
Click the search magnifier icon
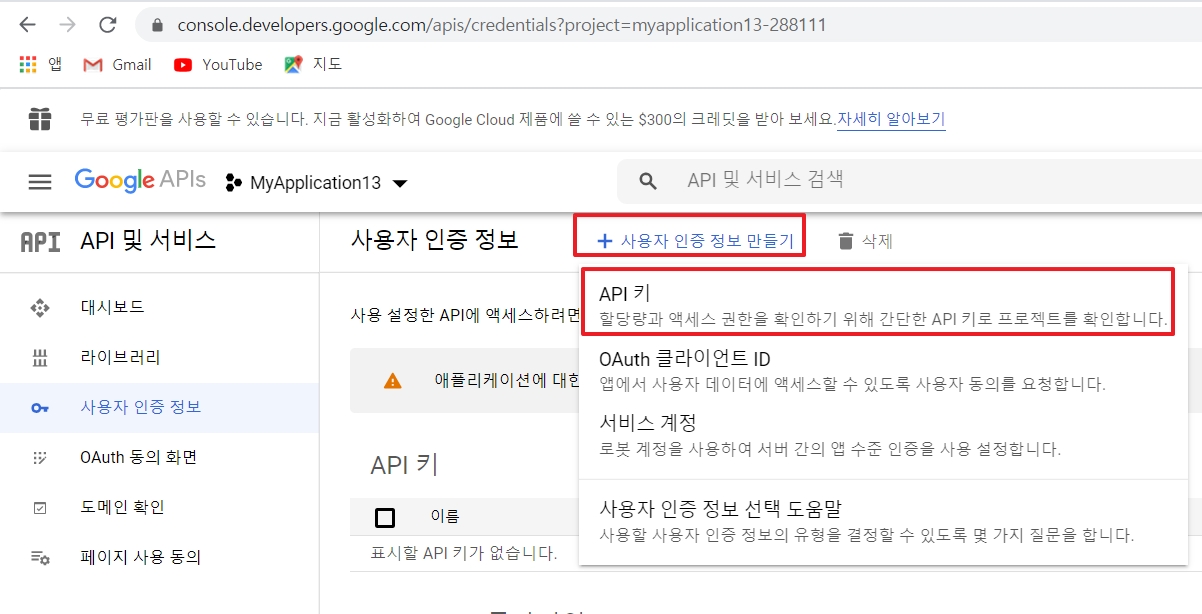(648, 181)
